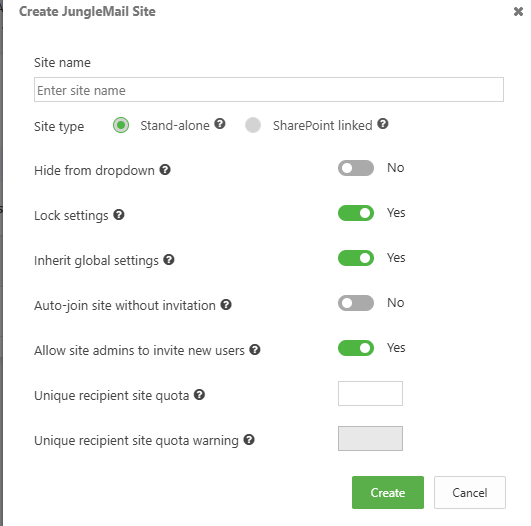Toggle Allow site admins to invite users

(356, 348)
